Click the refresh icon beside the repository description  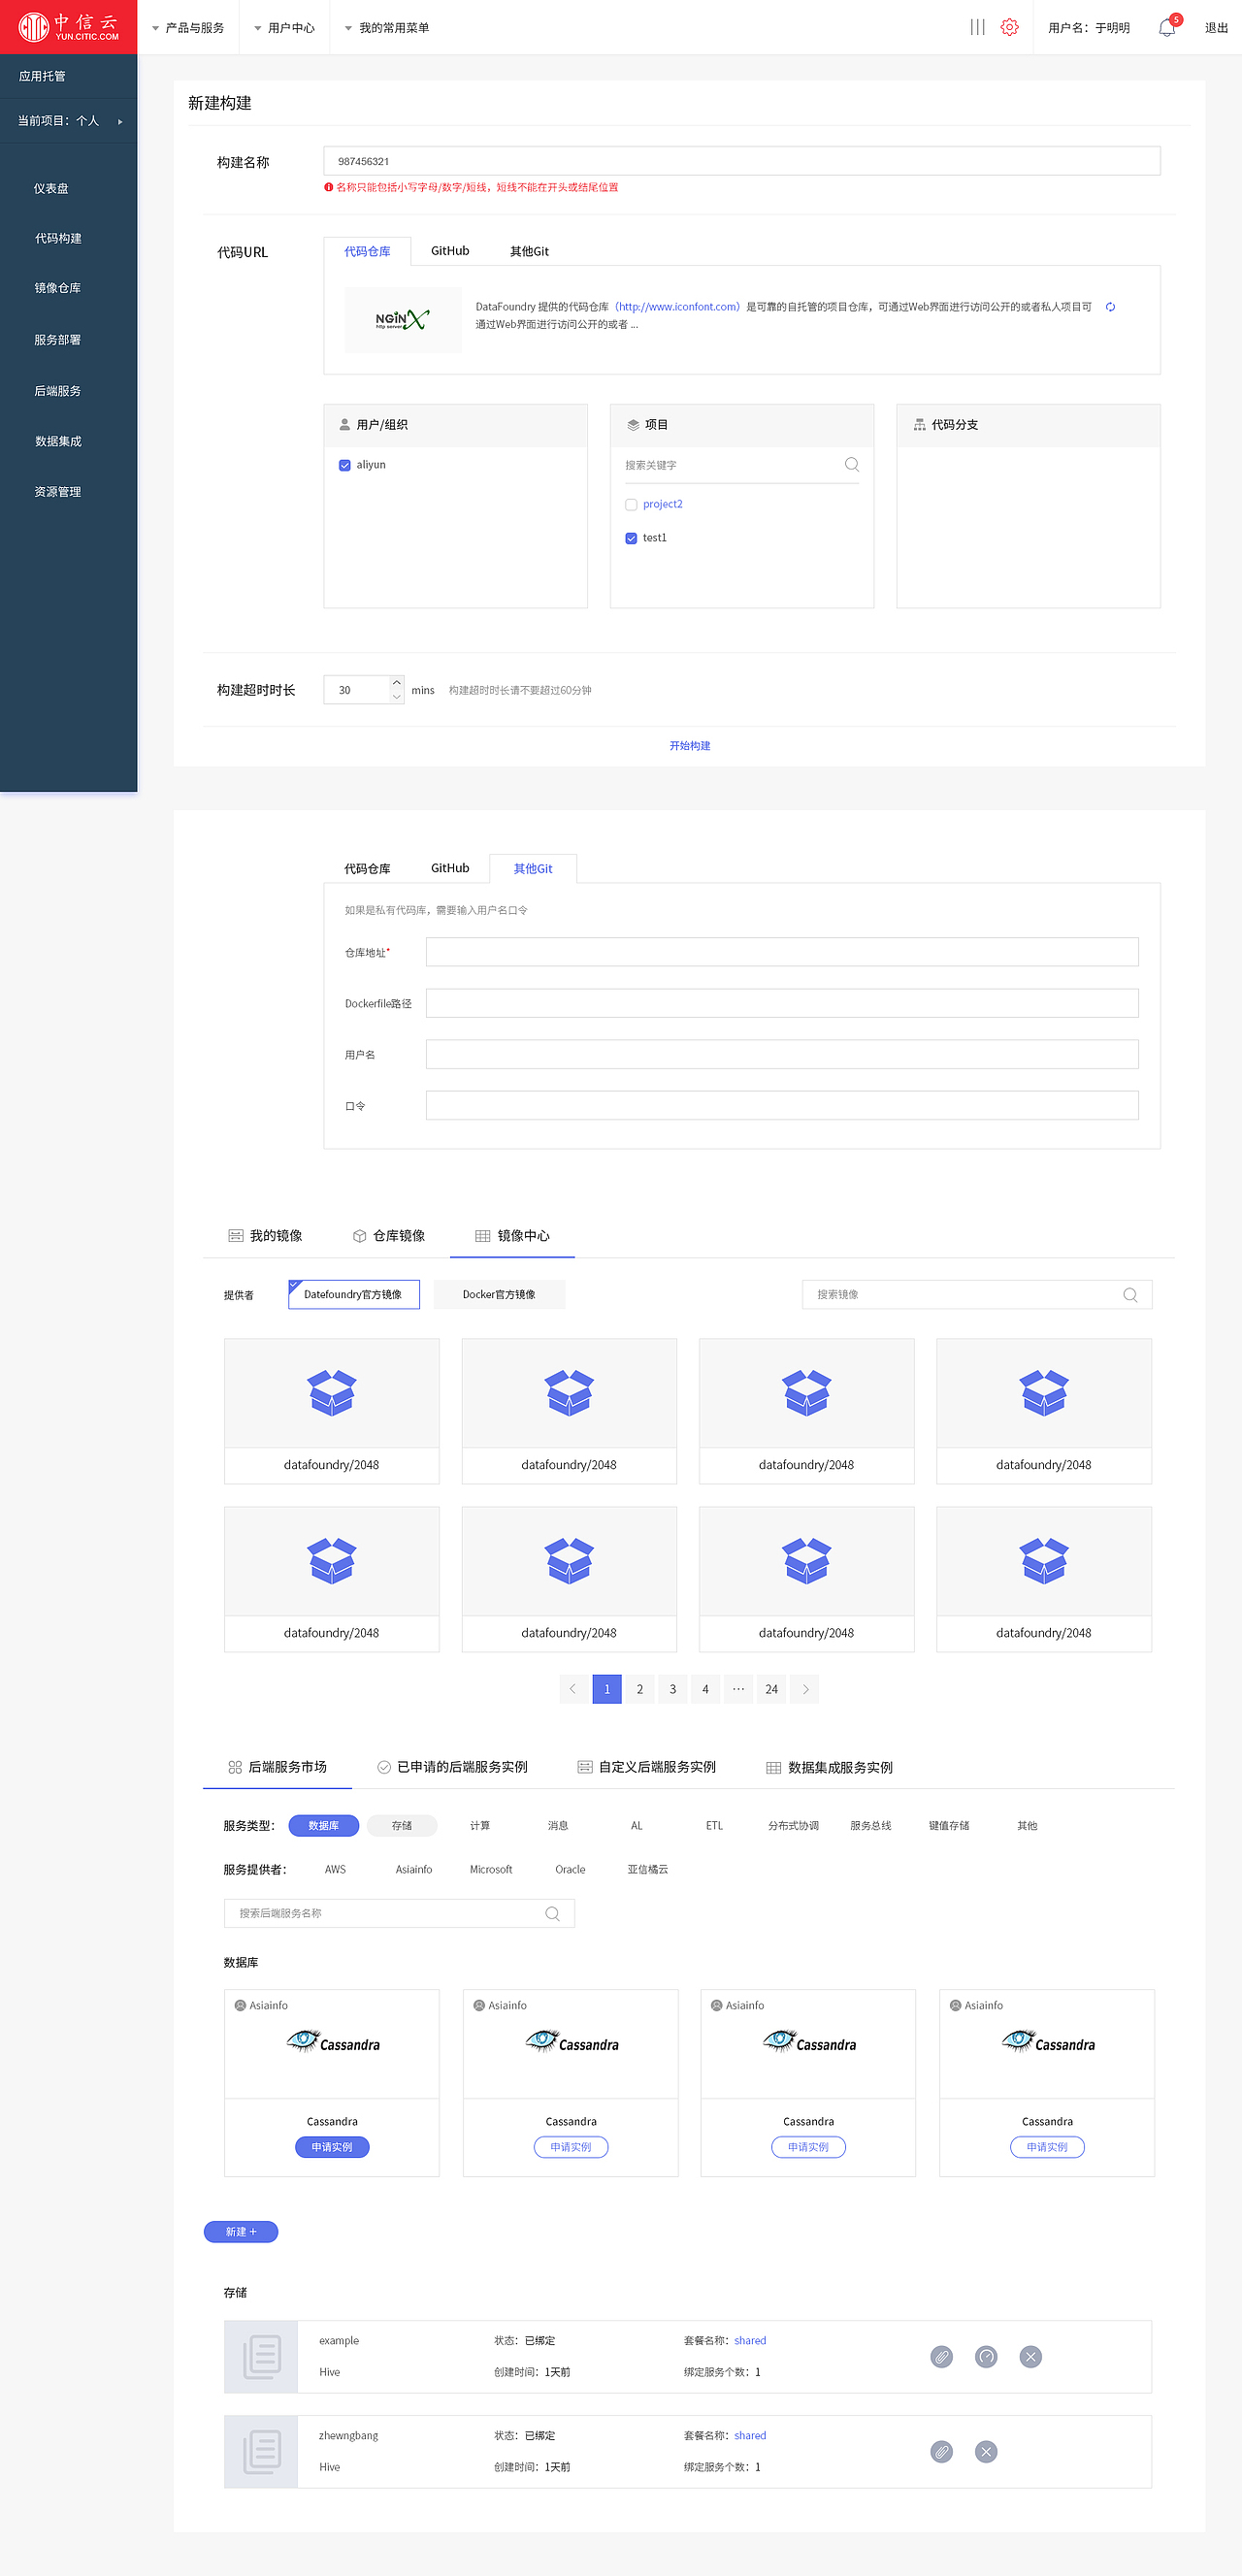(1110, 307)
